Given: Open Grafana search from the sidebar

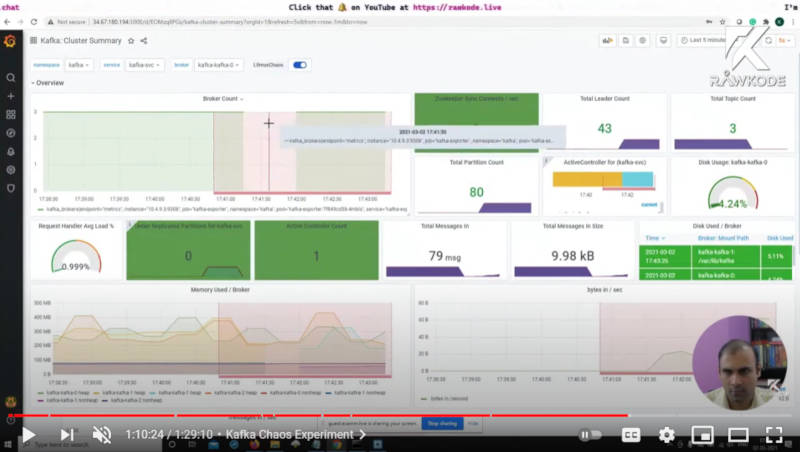Looking at the screenshot, I should click(11, 78).
